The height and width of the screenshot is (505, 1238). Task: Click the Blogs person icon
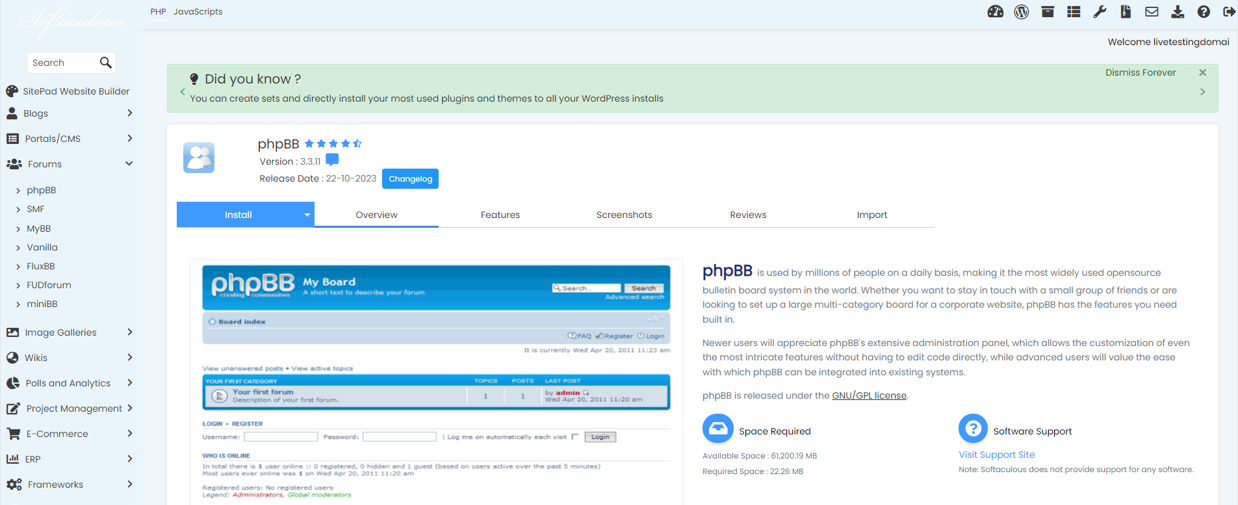(x=12, y=113)
